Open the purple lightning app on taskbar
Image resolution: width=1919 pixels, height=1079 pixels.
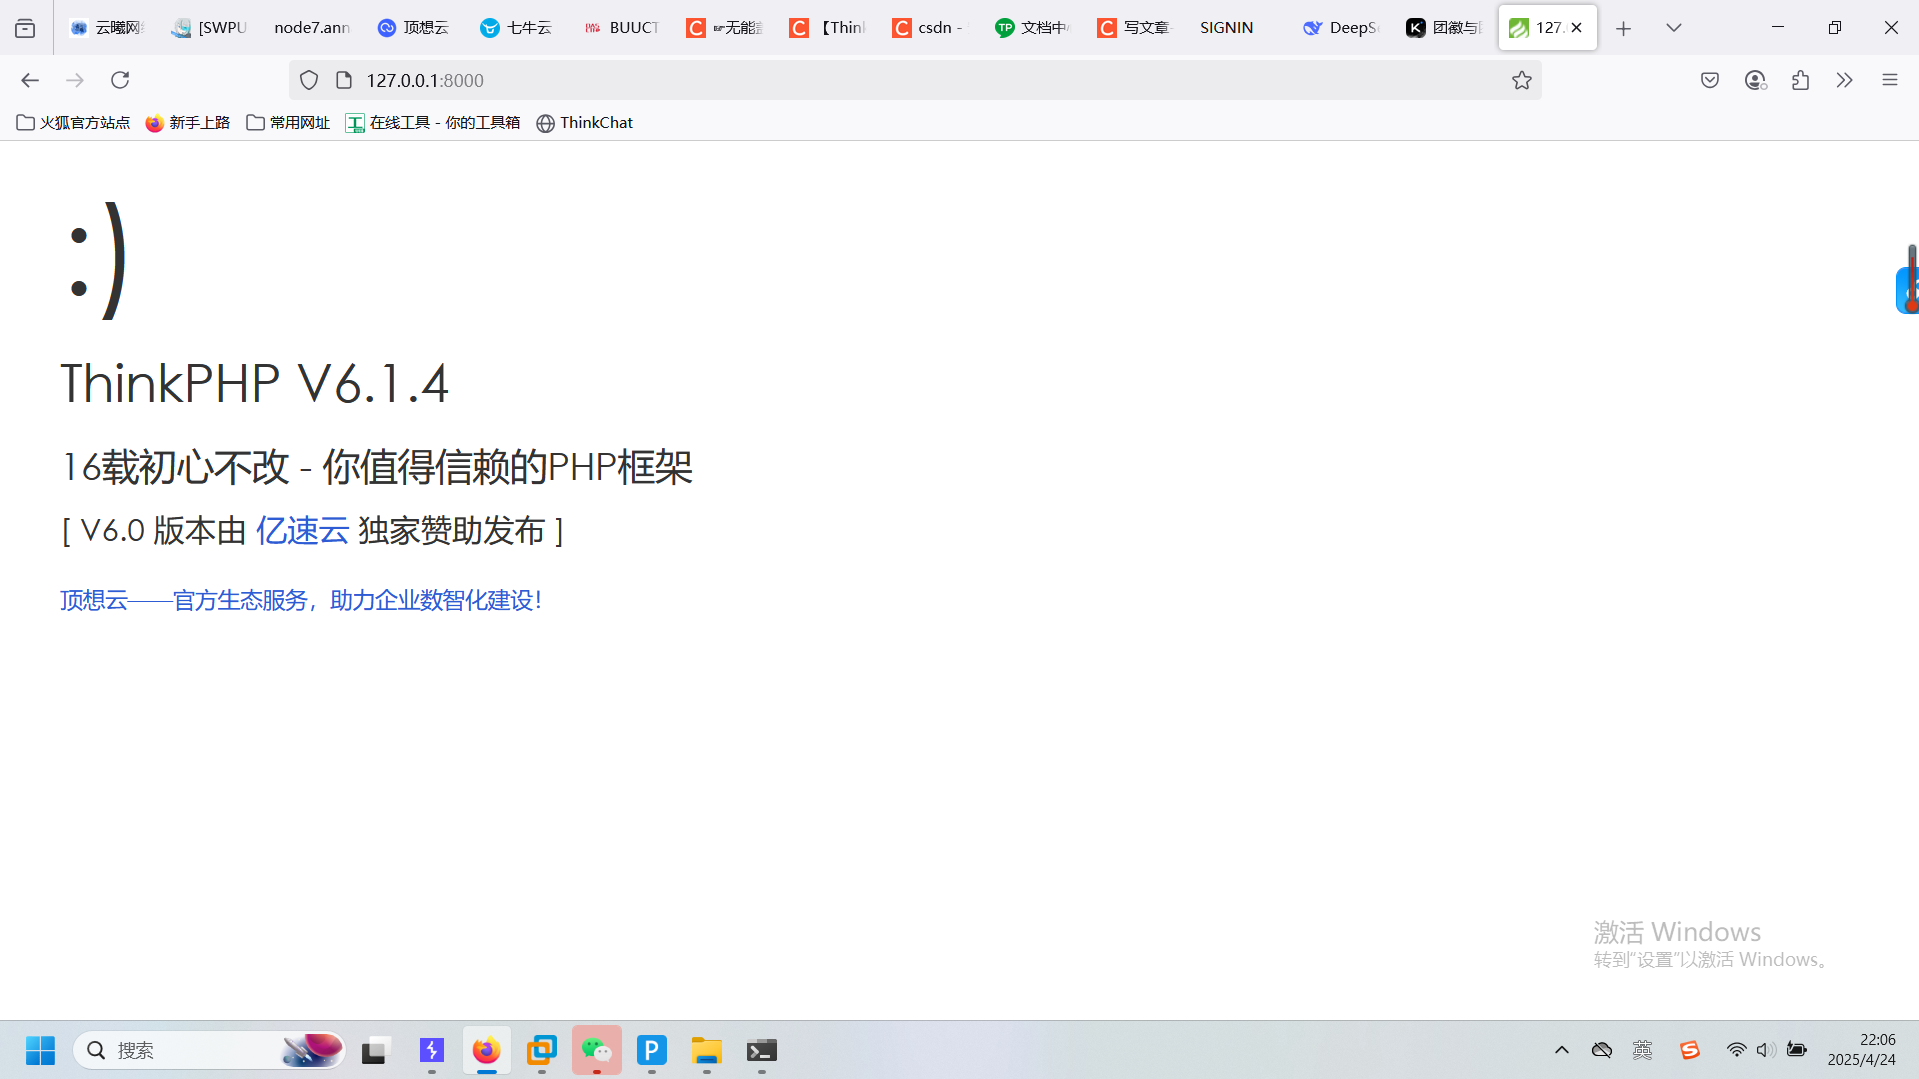tap(431, 1050)
